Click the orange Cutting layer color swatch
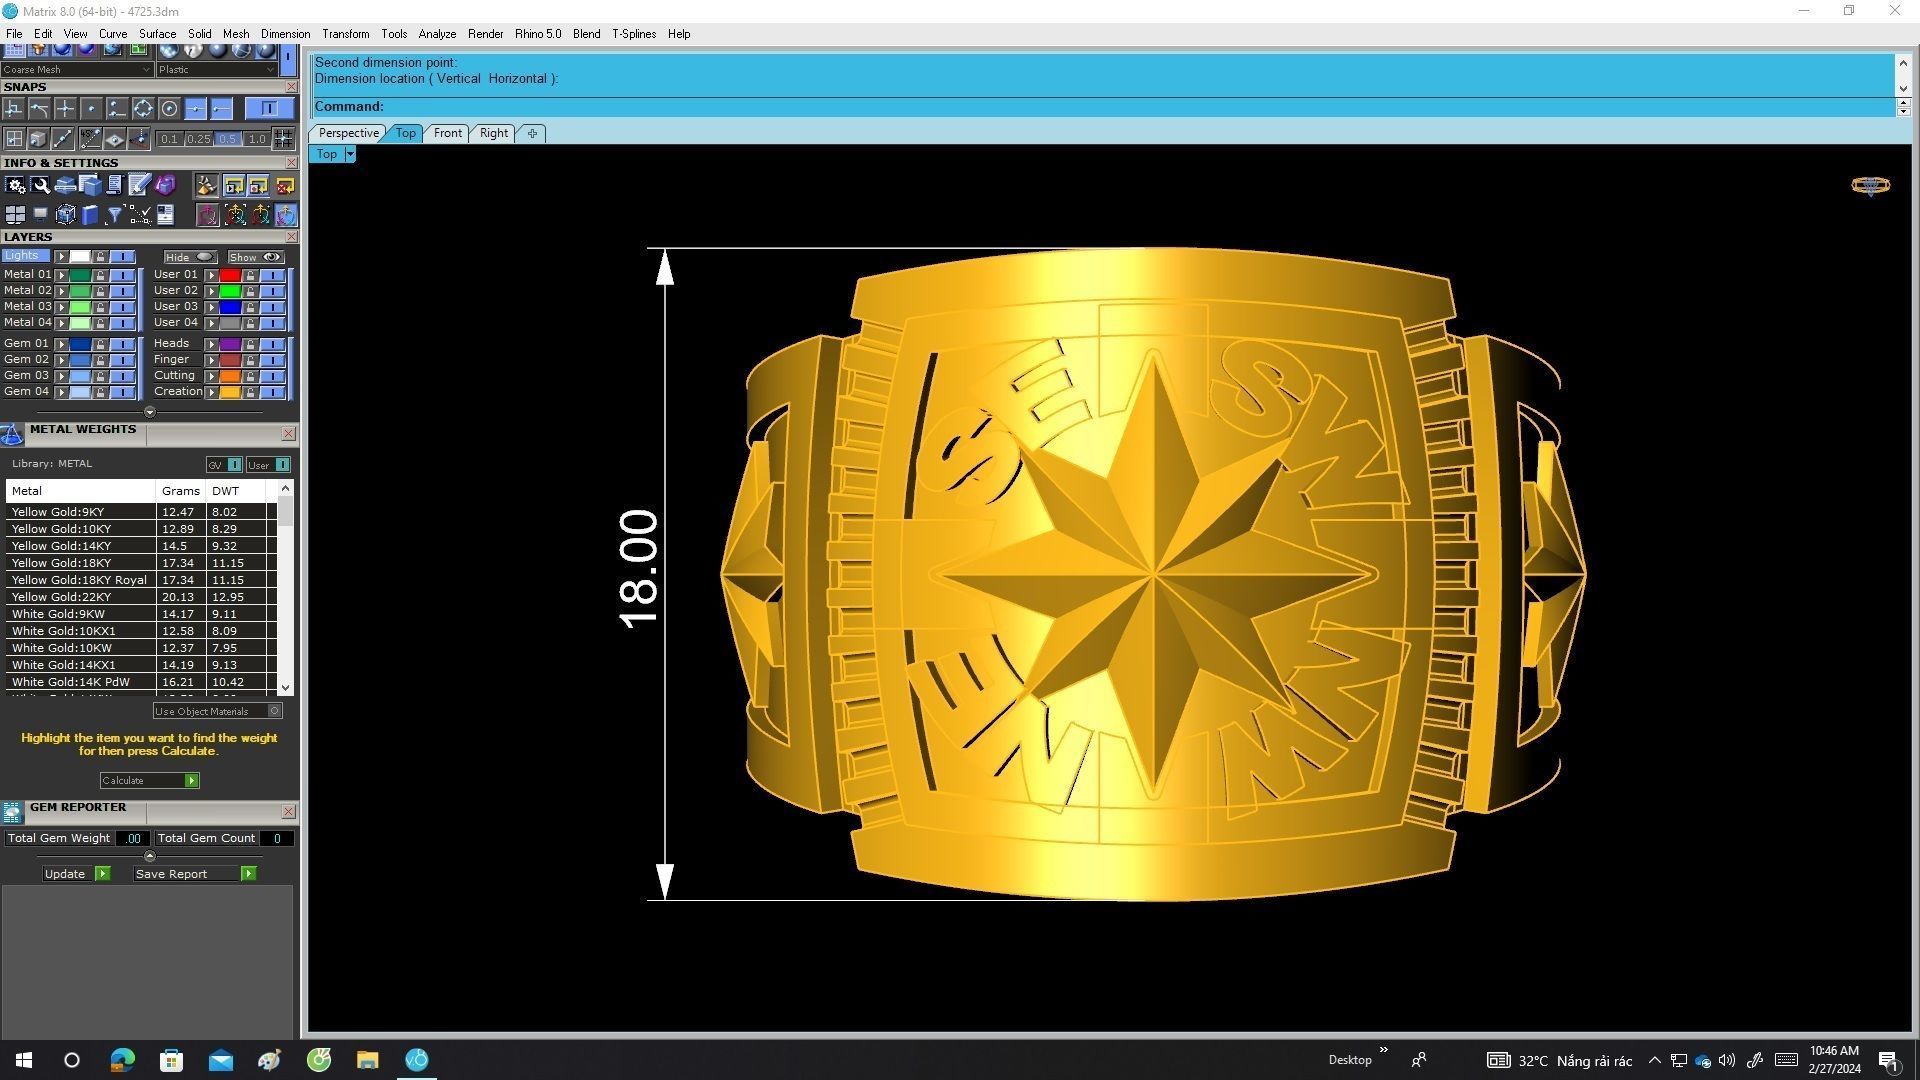The image size is (1920, 1080). click(x=230, y=376)
